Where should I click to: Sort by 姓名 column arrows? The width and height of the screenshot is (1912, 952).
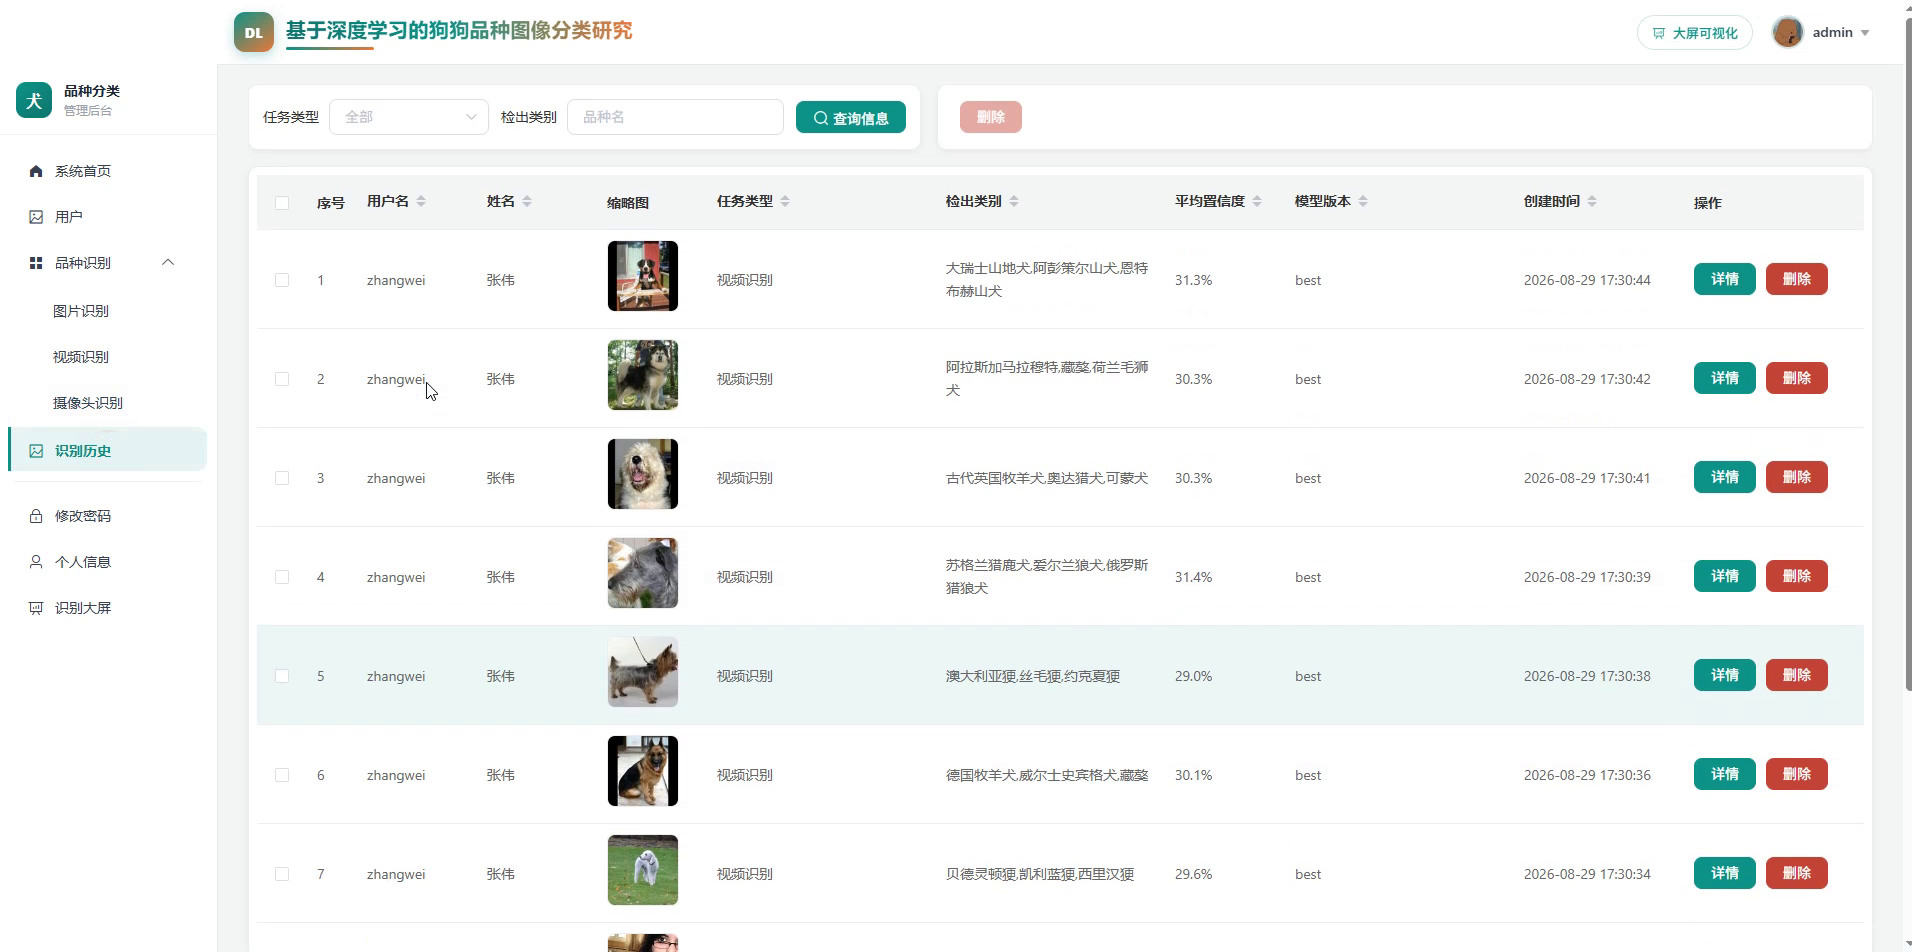pyautogui.click(x=527, y=201)
